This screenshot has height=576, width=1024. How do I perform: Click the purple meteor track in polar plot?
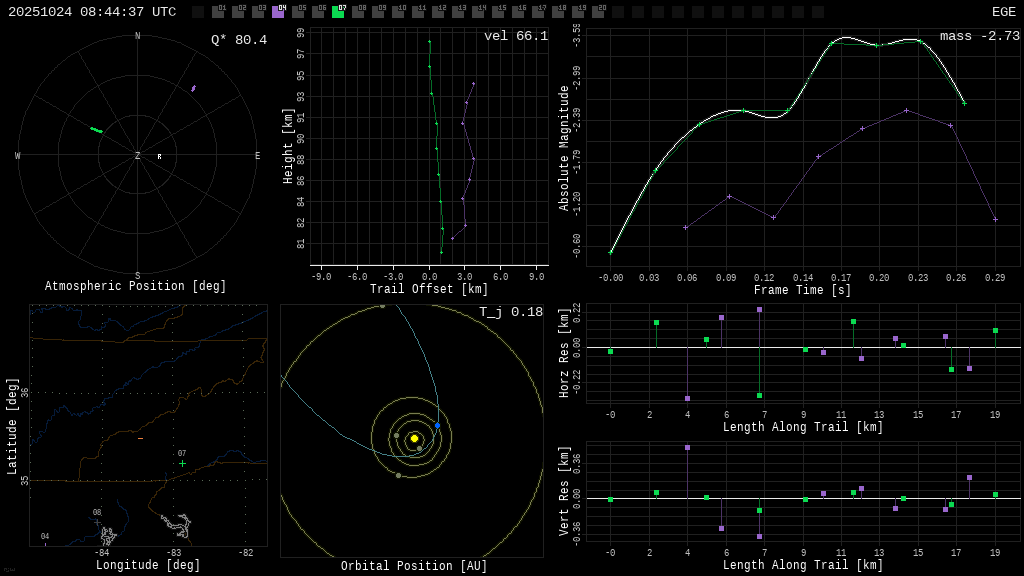click(193, 89)
